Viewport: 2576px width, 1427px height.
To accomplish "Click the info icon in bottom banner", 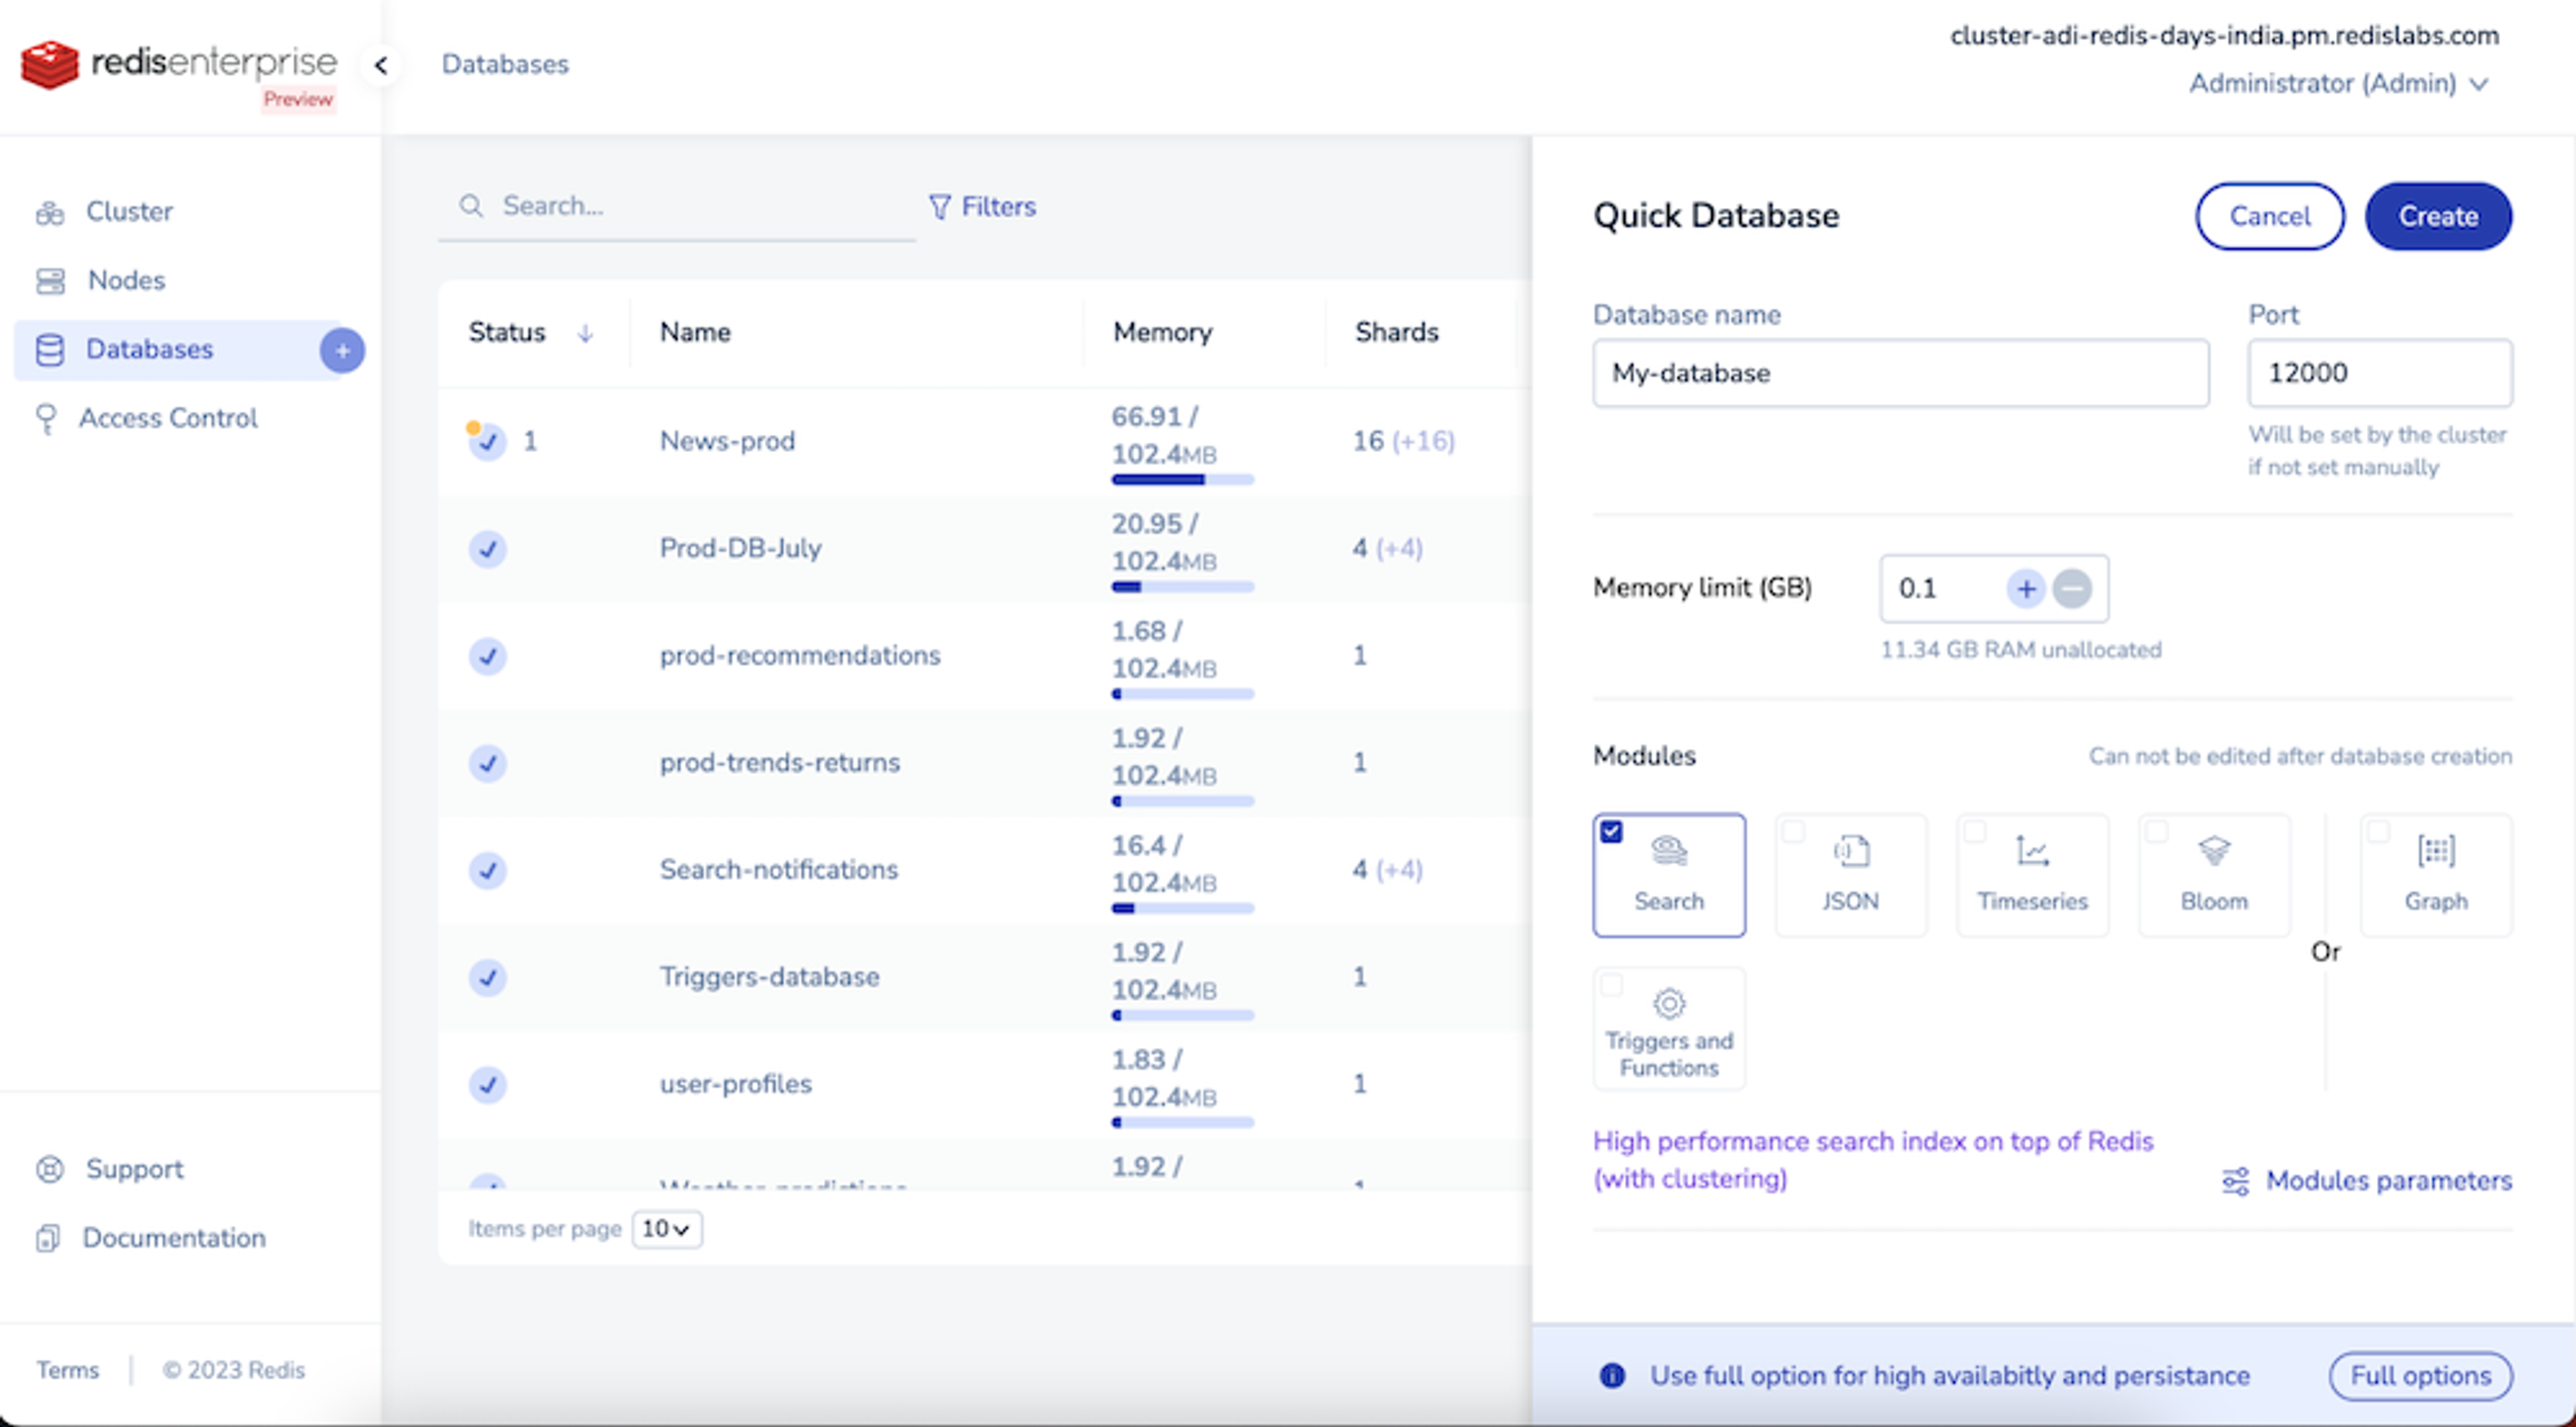I will (1612, 1376).
